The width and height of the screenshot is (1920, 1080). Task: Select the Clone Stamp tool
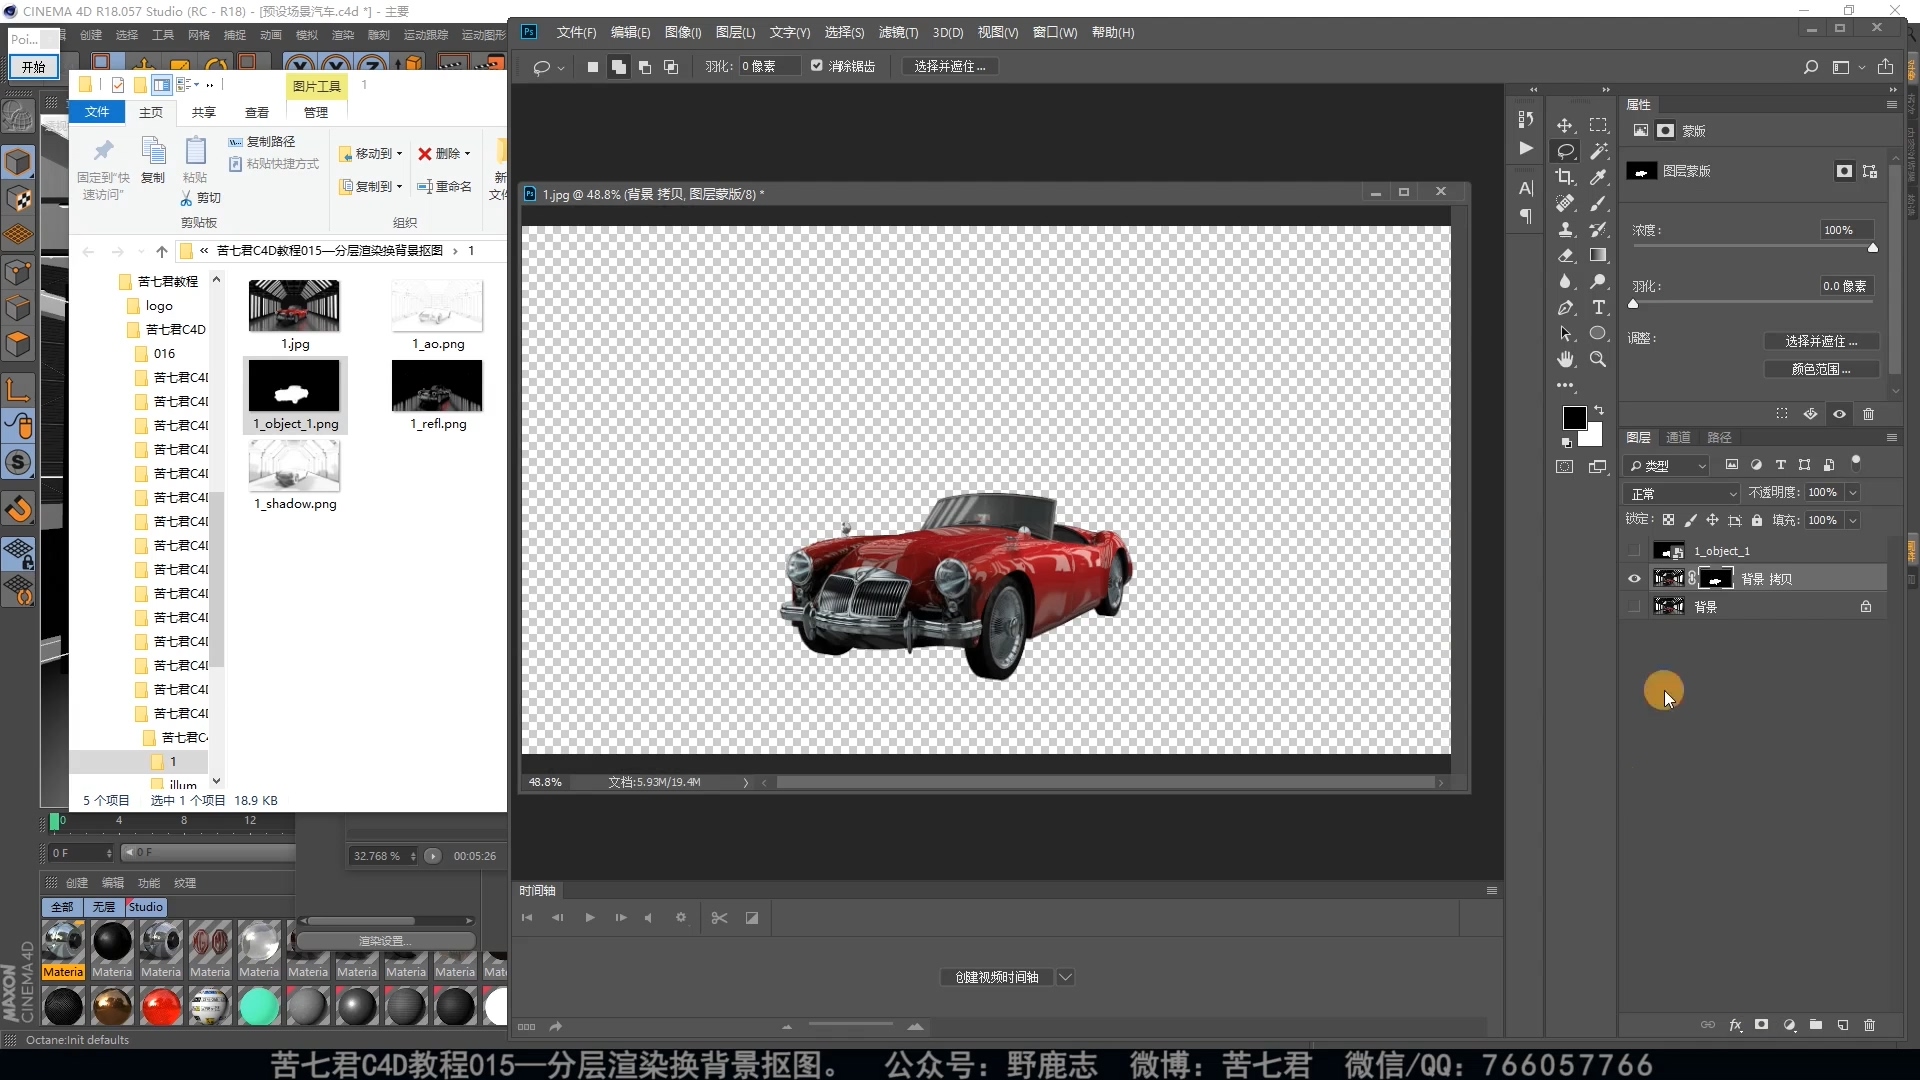[1565, 229]
